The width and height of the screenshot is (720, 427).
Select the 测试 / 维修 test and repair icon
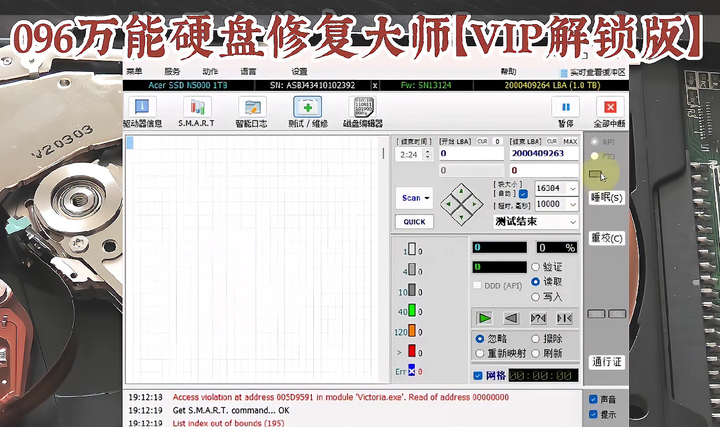(308, 107)
